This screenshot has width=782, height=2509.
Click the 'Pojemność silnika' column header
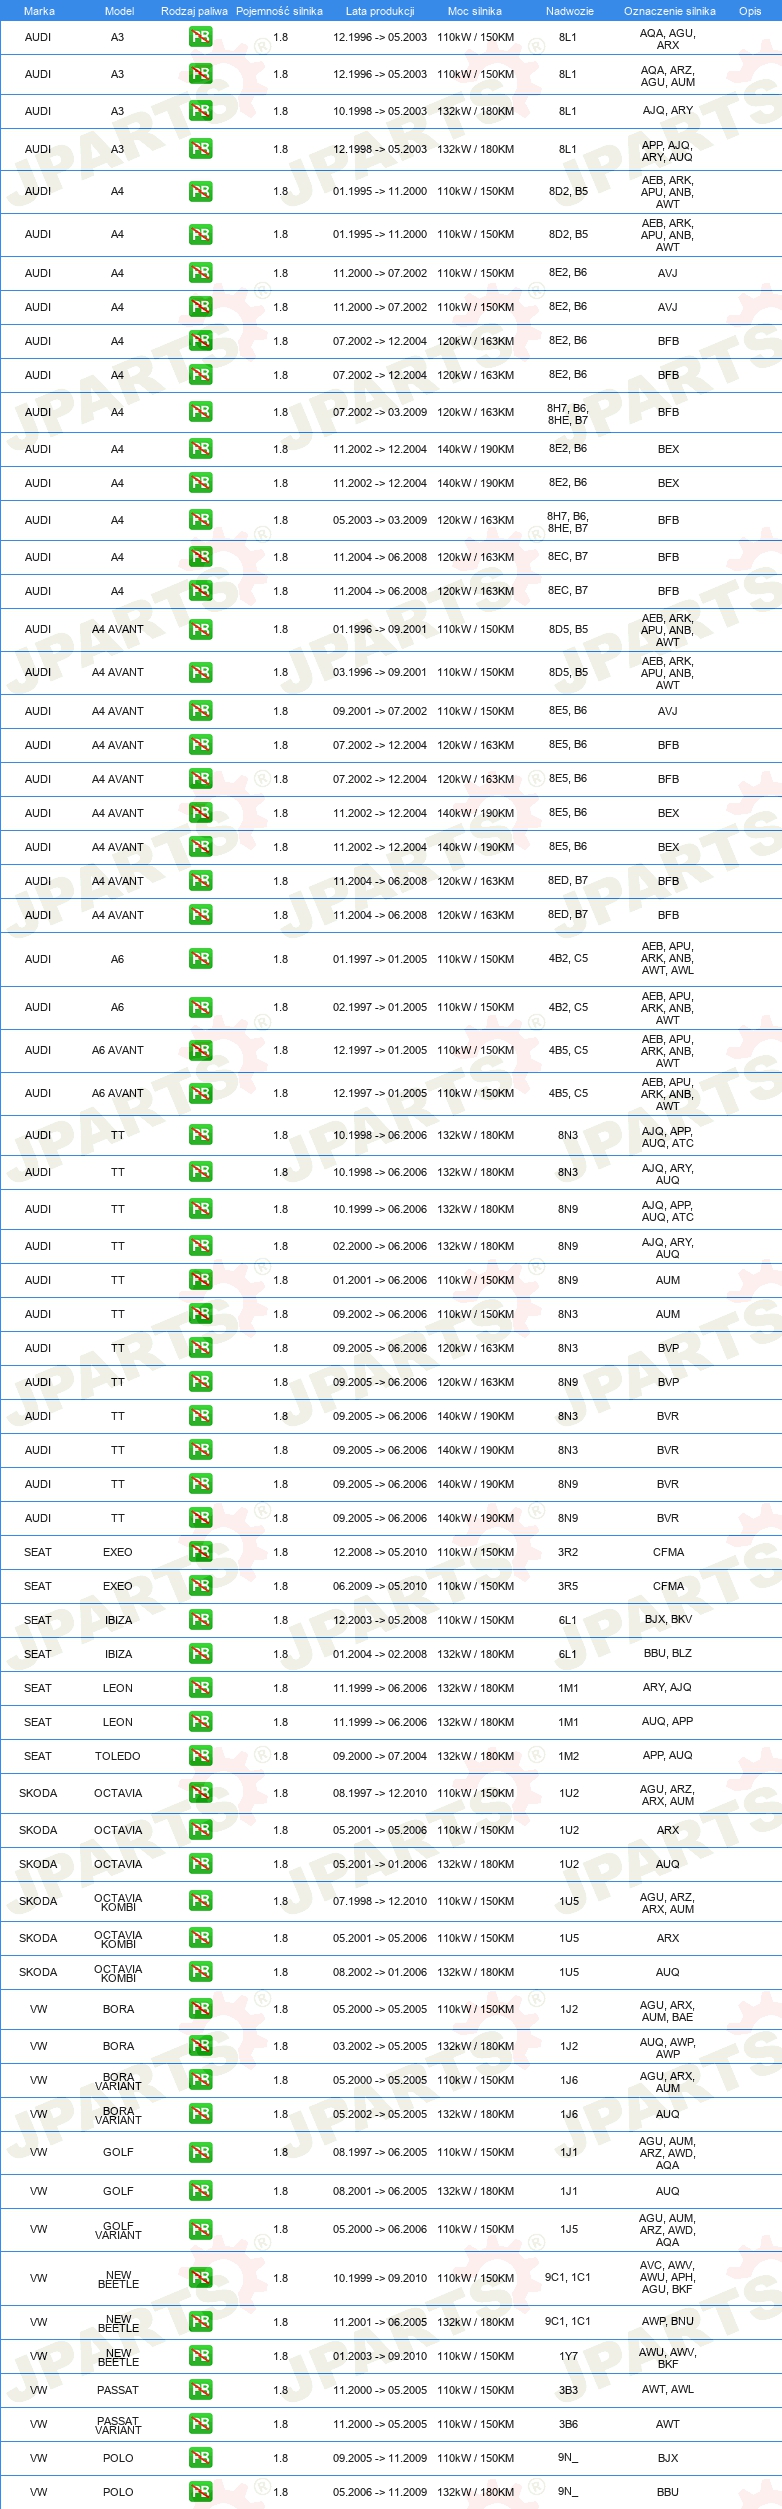(x=279, y=11)
